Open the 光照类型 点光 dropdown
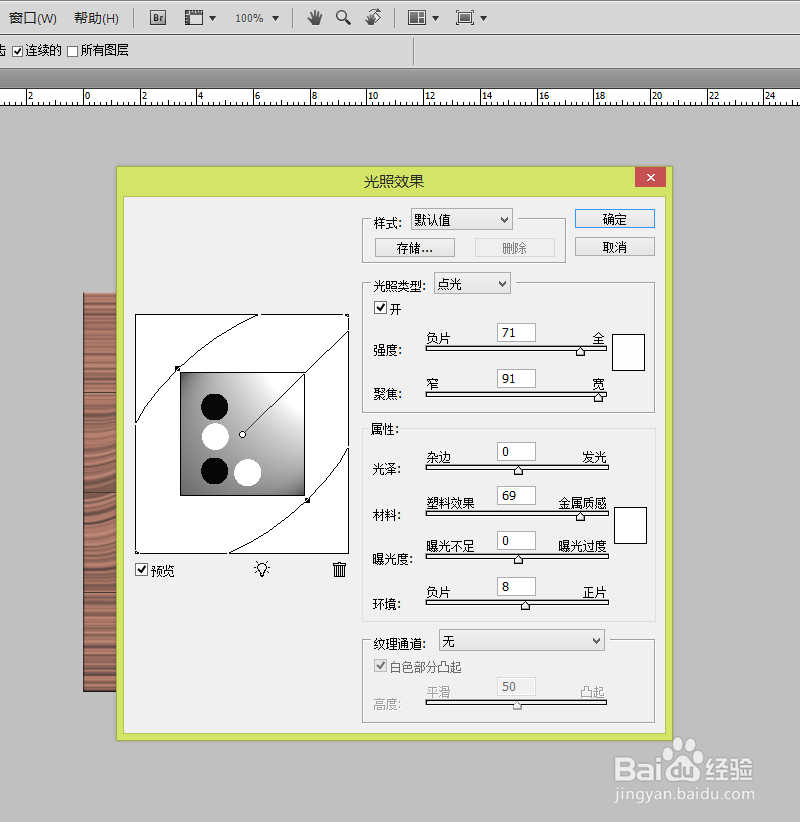This screenshot has width=800, height=822. (472, 284)
